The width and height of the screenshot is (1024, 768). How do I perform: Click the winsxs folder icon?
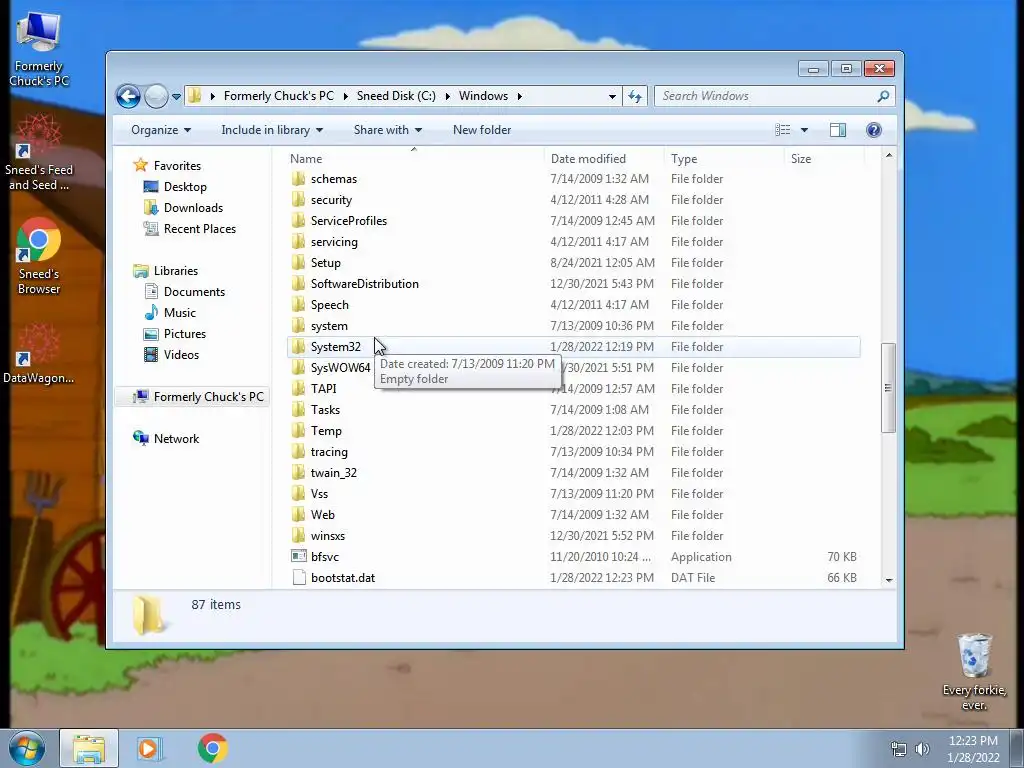(298, 536)
